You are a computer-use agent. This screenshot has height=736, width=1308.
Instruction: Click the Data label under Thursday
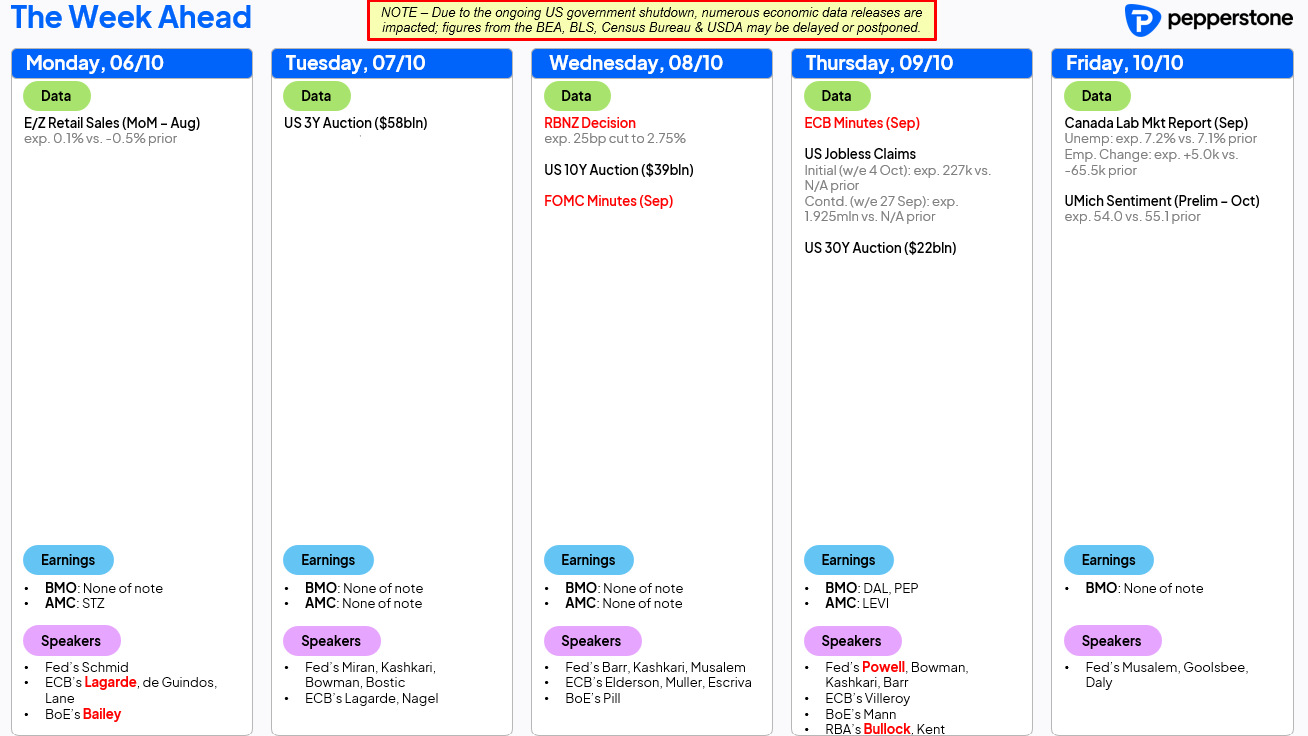[x=837, y=96]
